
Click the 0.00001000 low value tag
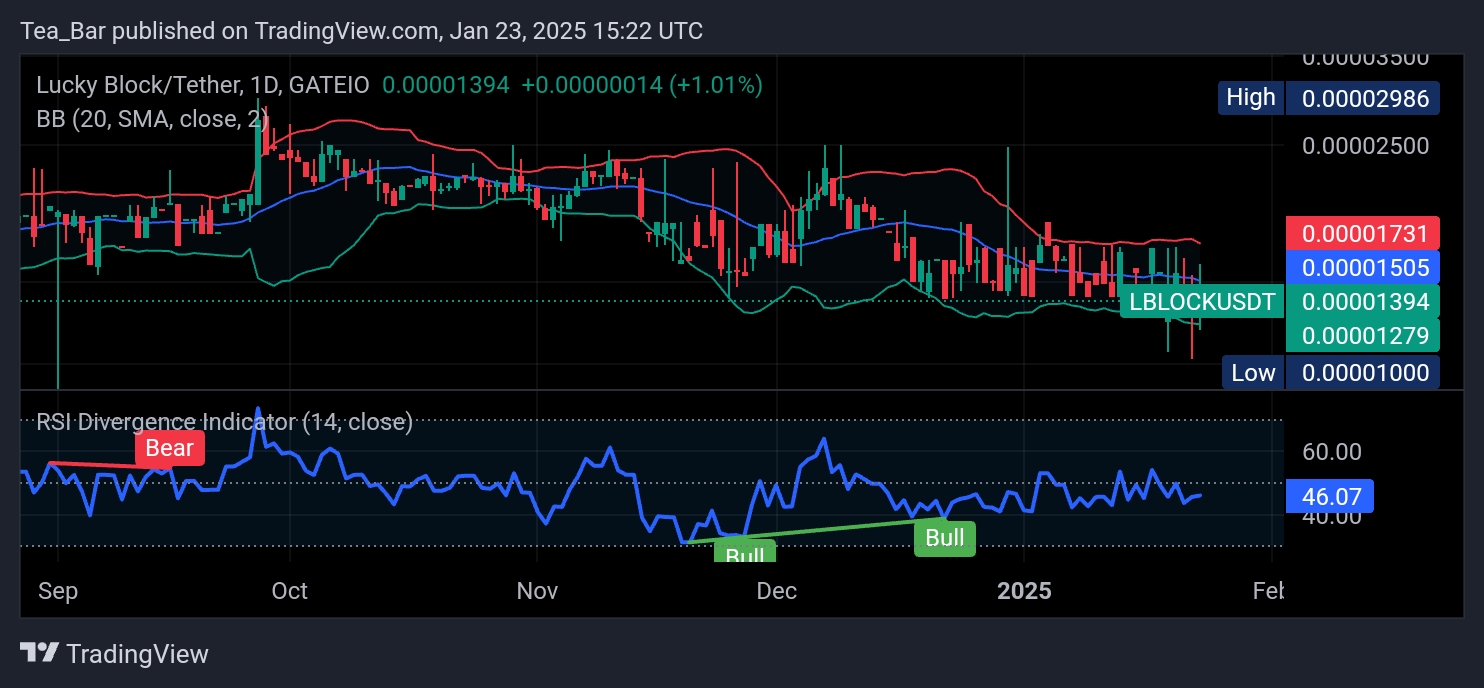coord(1363,373)
